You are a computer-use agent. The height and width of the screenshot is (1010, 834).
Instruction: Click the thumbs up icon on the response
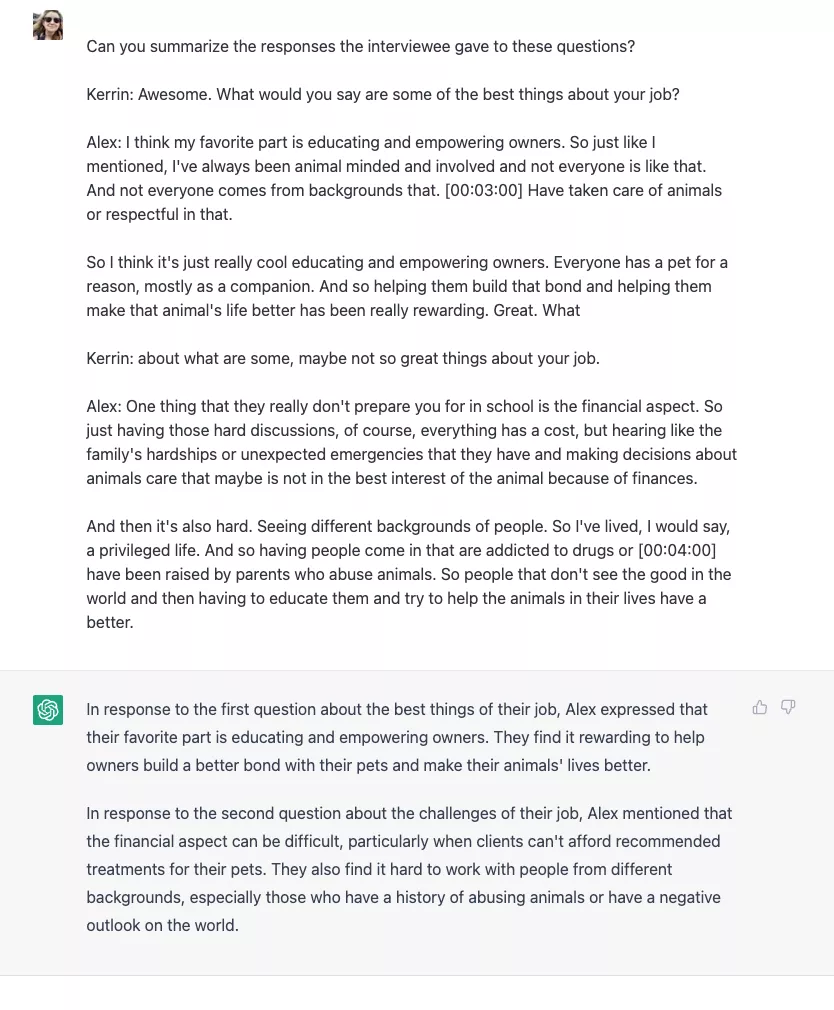(x=760, y=708)
